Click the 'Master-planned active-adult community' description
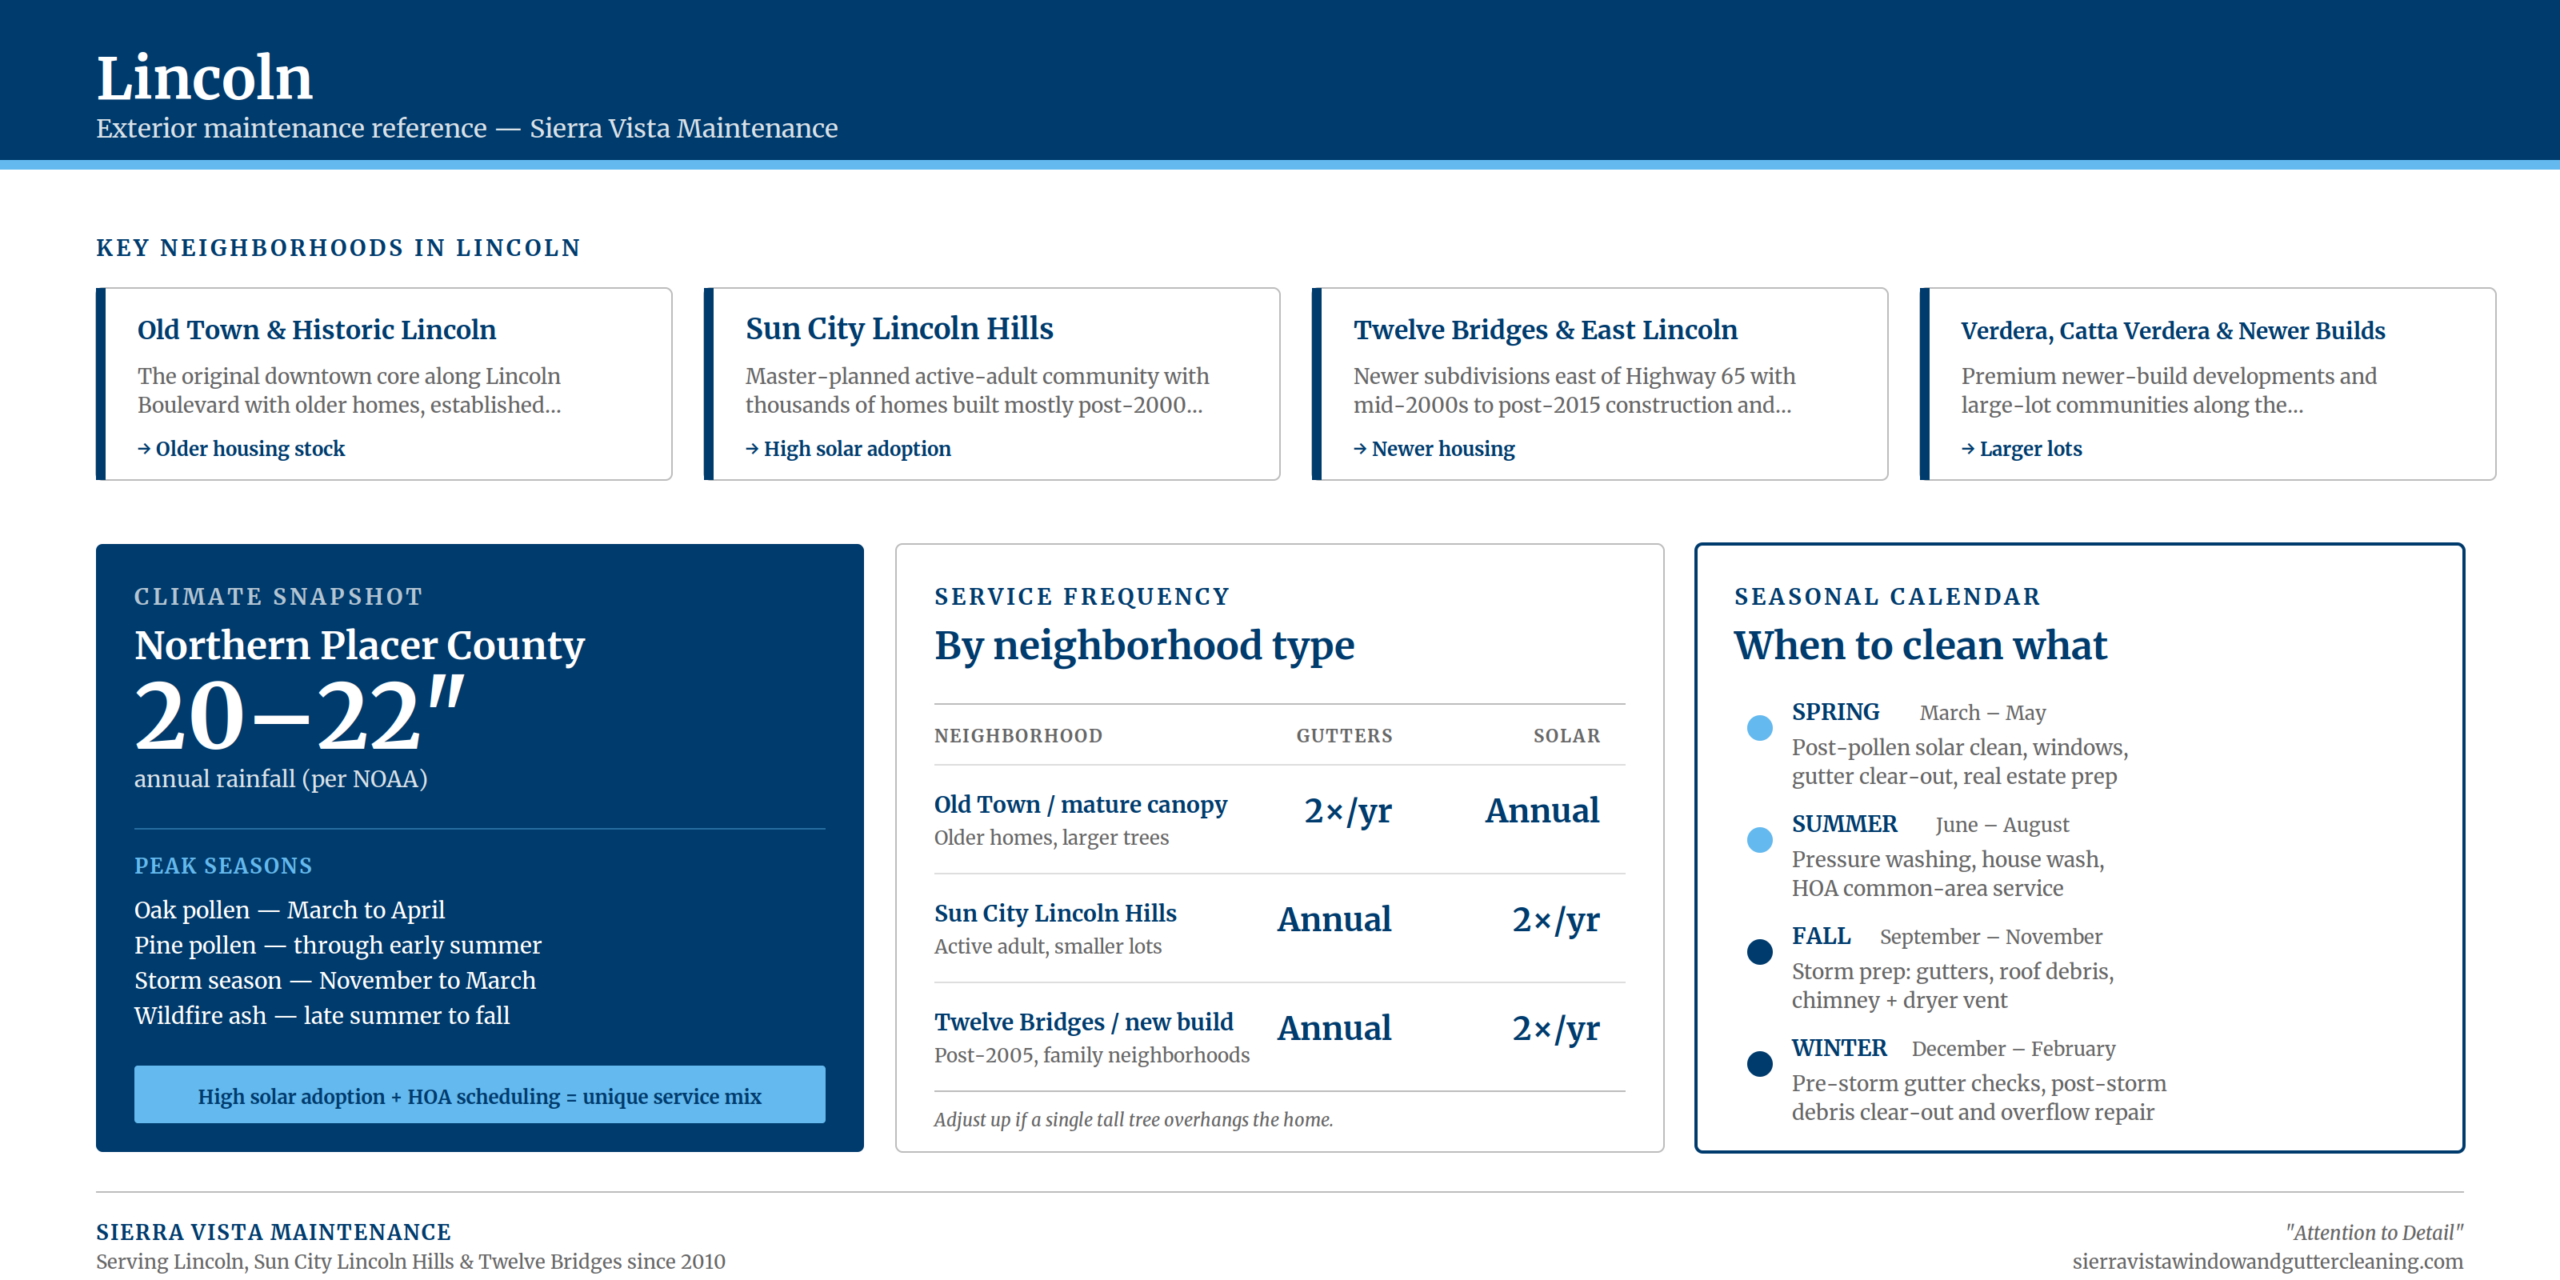2560x1280 pixels. 977,390
